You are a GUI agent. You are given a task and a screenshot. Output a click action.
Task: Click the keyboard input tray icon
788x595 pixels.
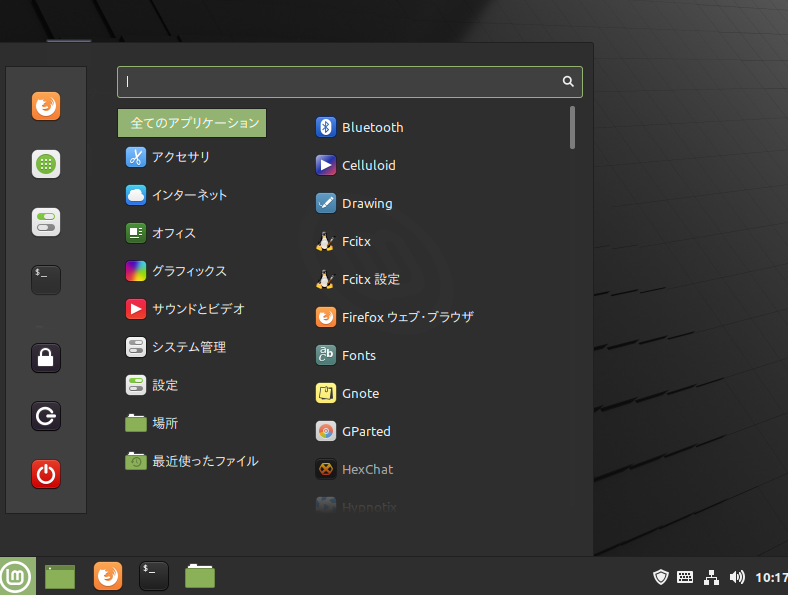[x=685, y=577]
